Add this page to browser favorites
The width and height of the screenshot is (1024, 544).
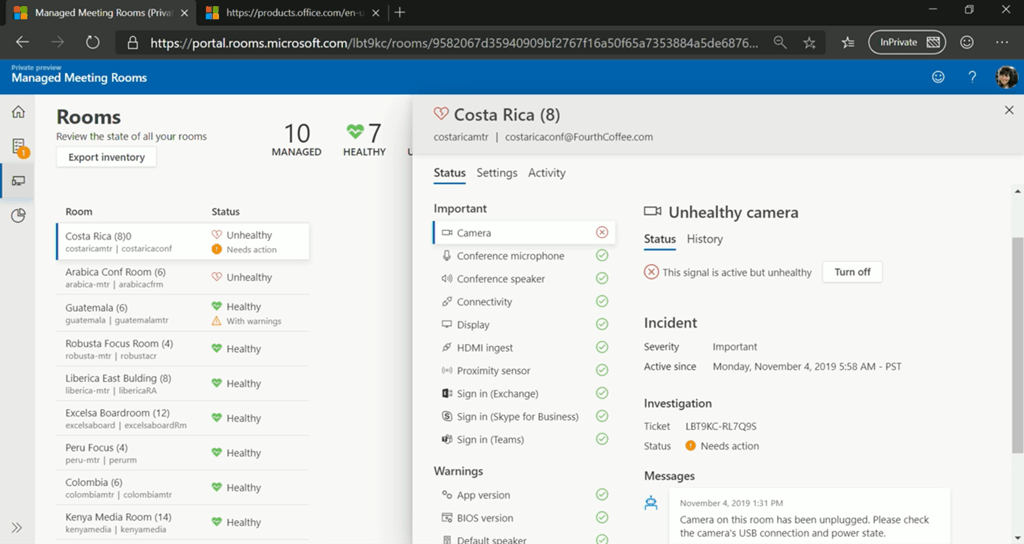click(810, 43)
